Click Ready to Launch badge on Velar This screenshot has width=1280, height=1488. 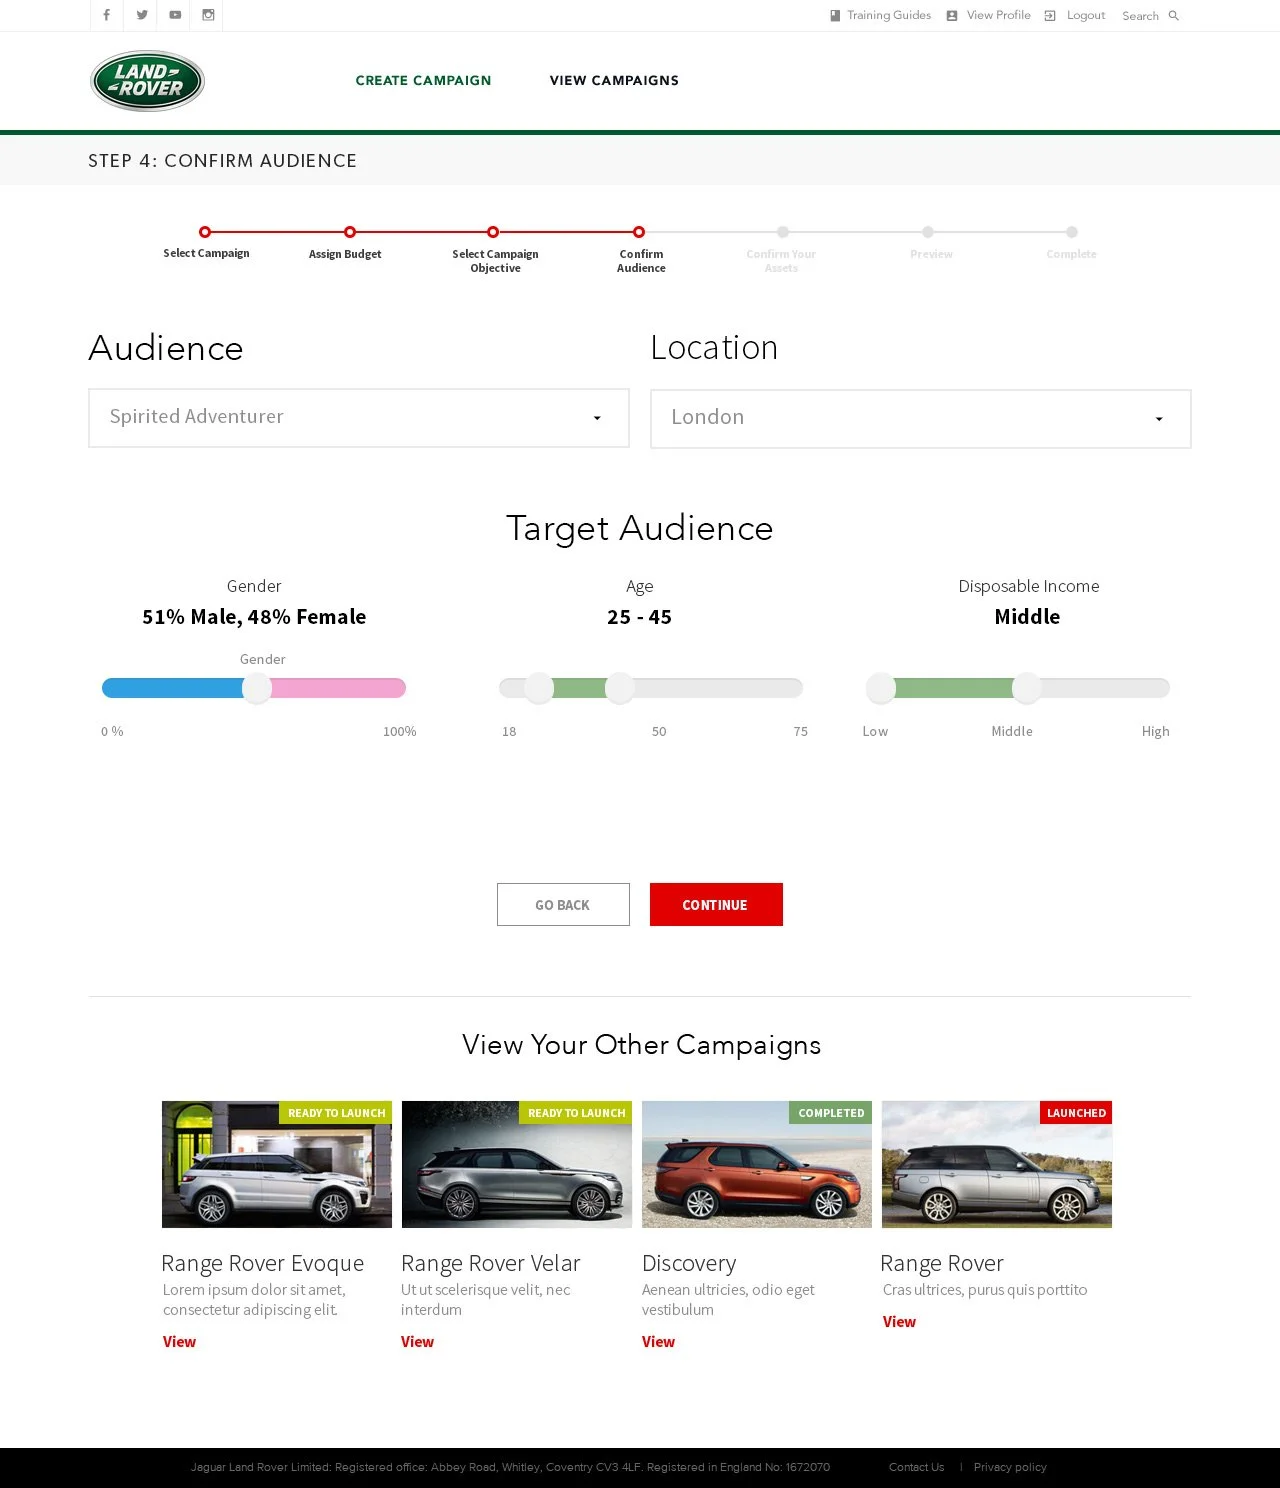point(576,1113)
